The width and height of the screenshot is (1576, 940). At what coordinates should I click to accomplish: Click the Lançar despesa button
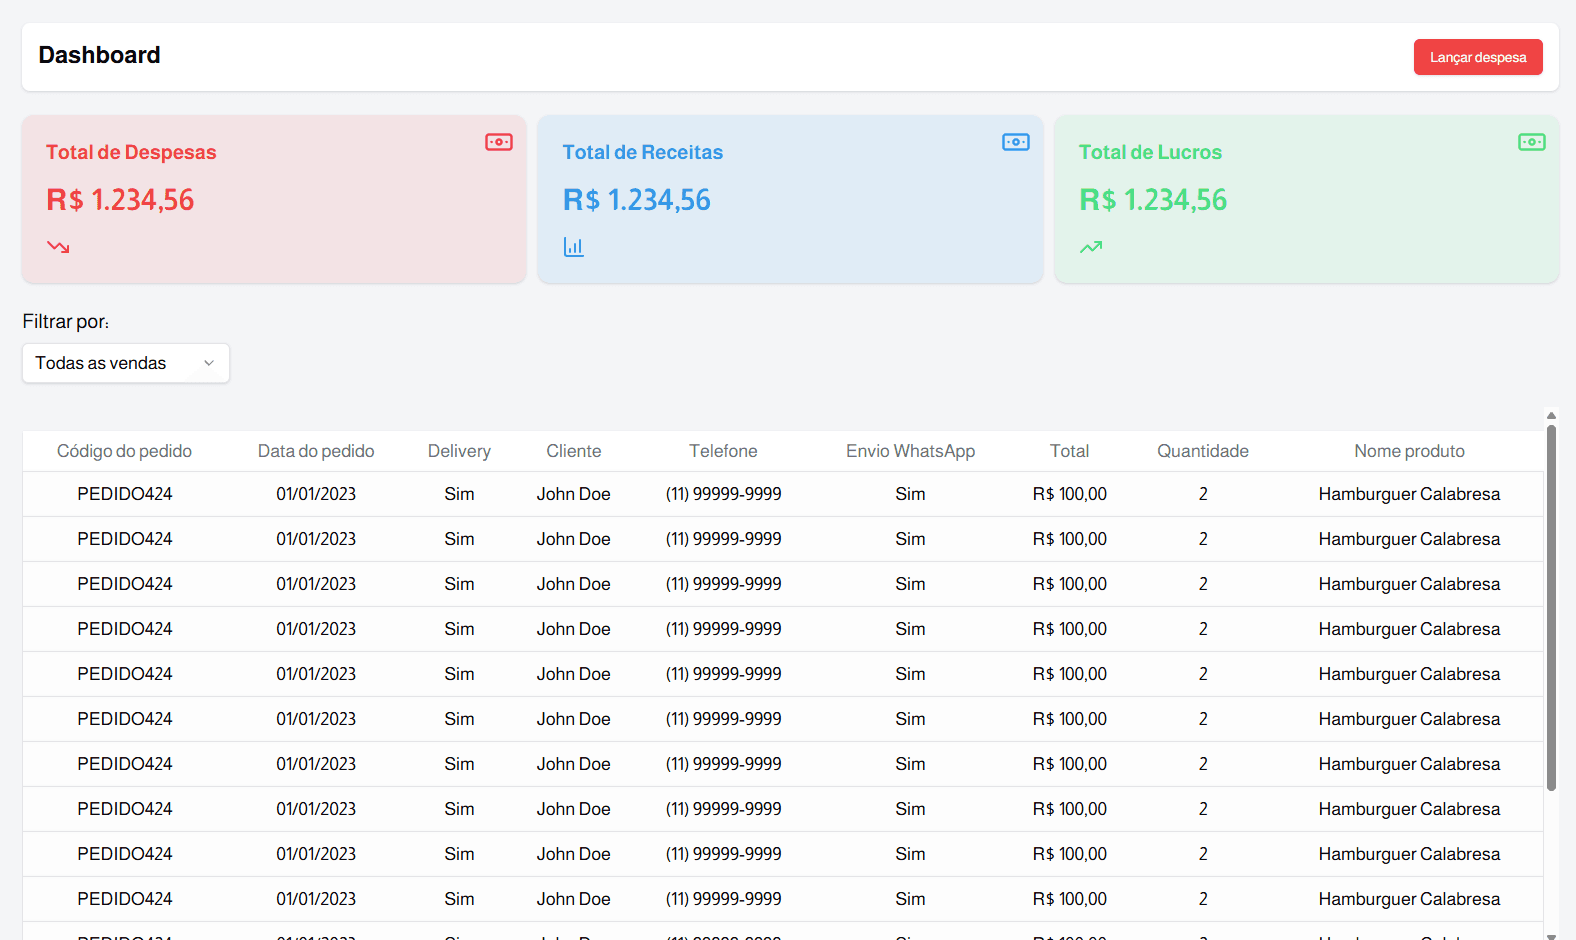pos(1478,57)
